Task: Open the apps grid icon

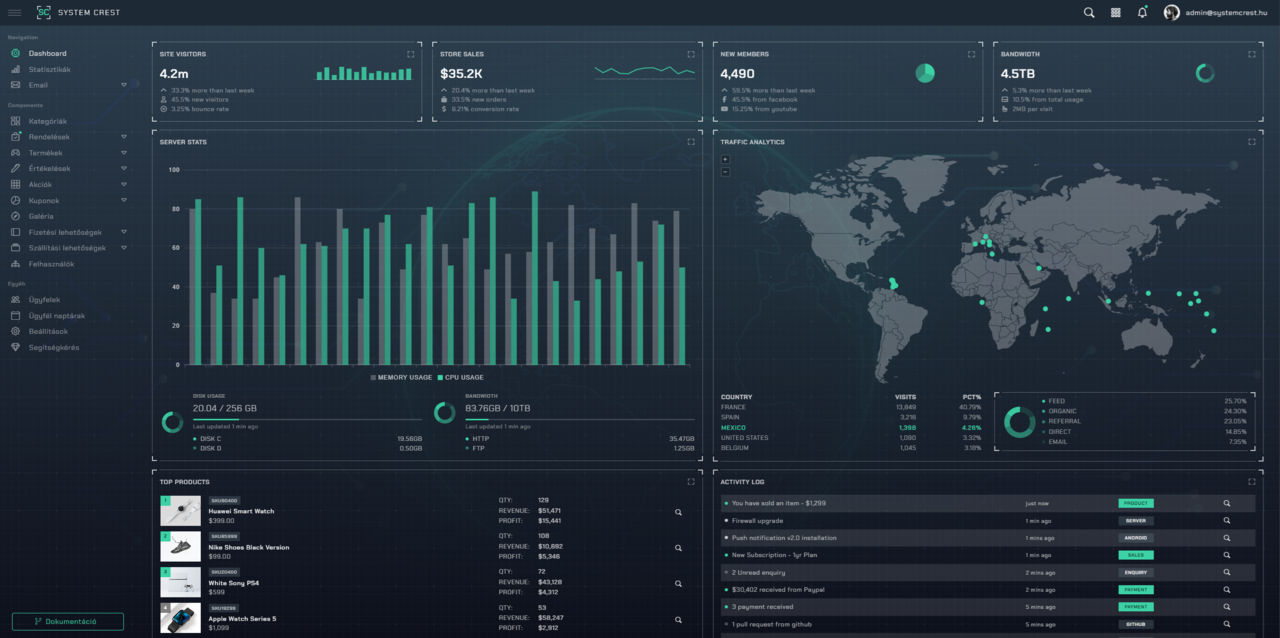Action: pyautogui.click(x=1116, y=13)
